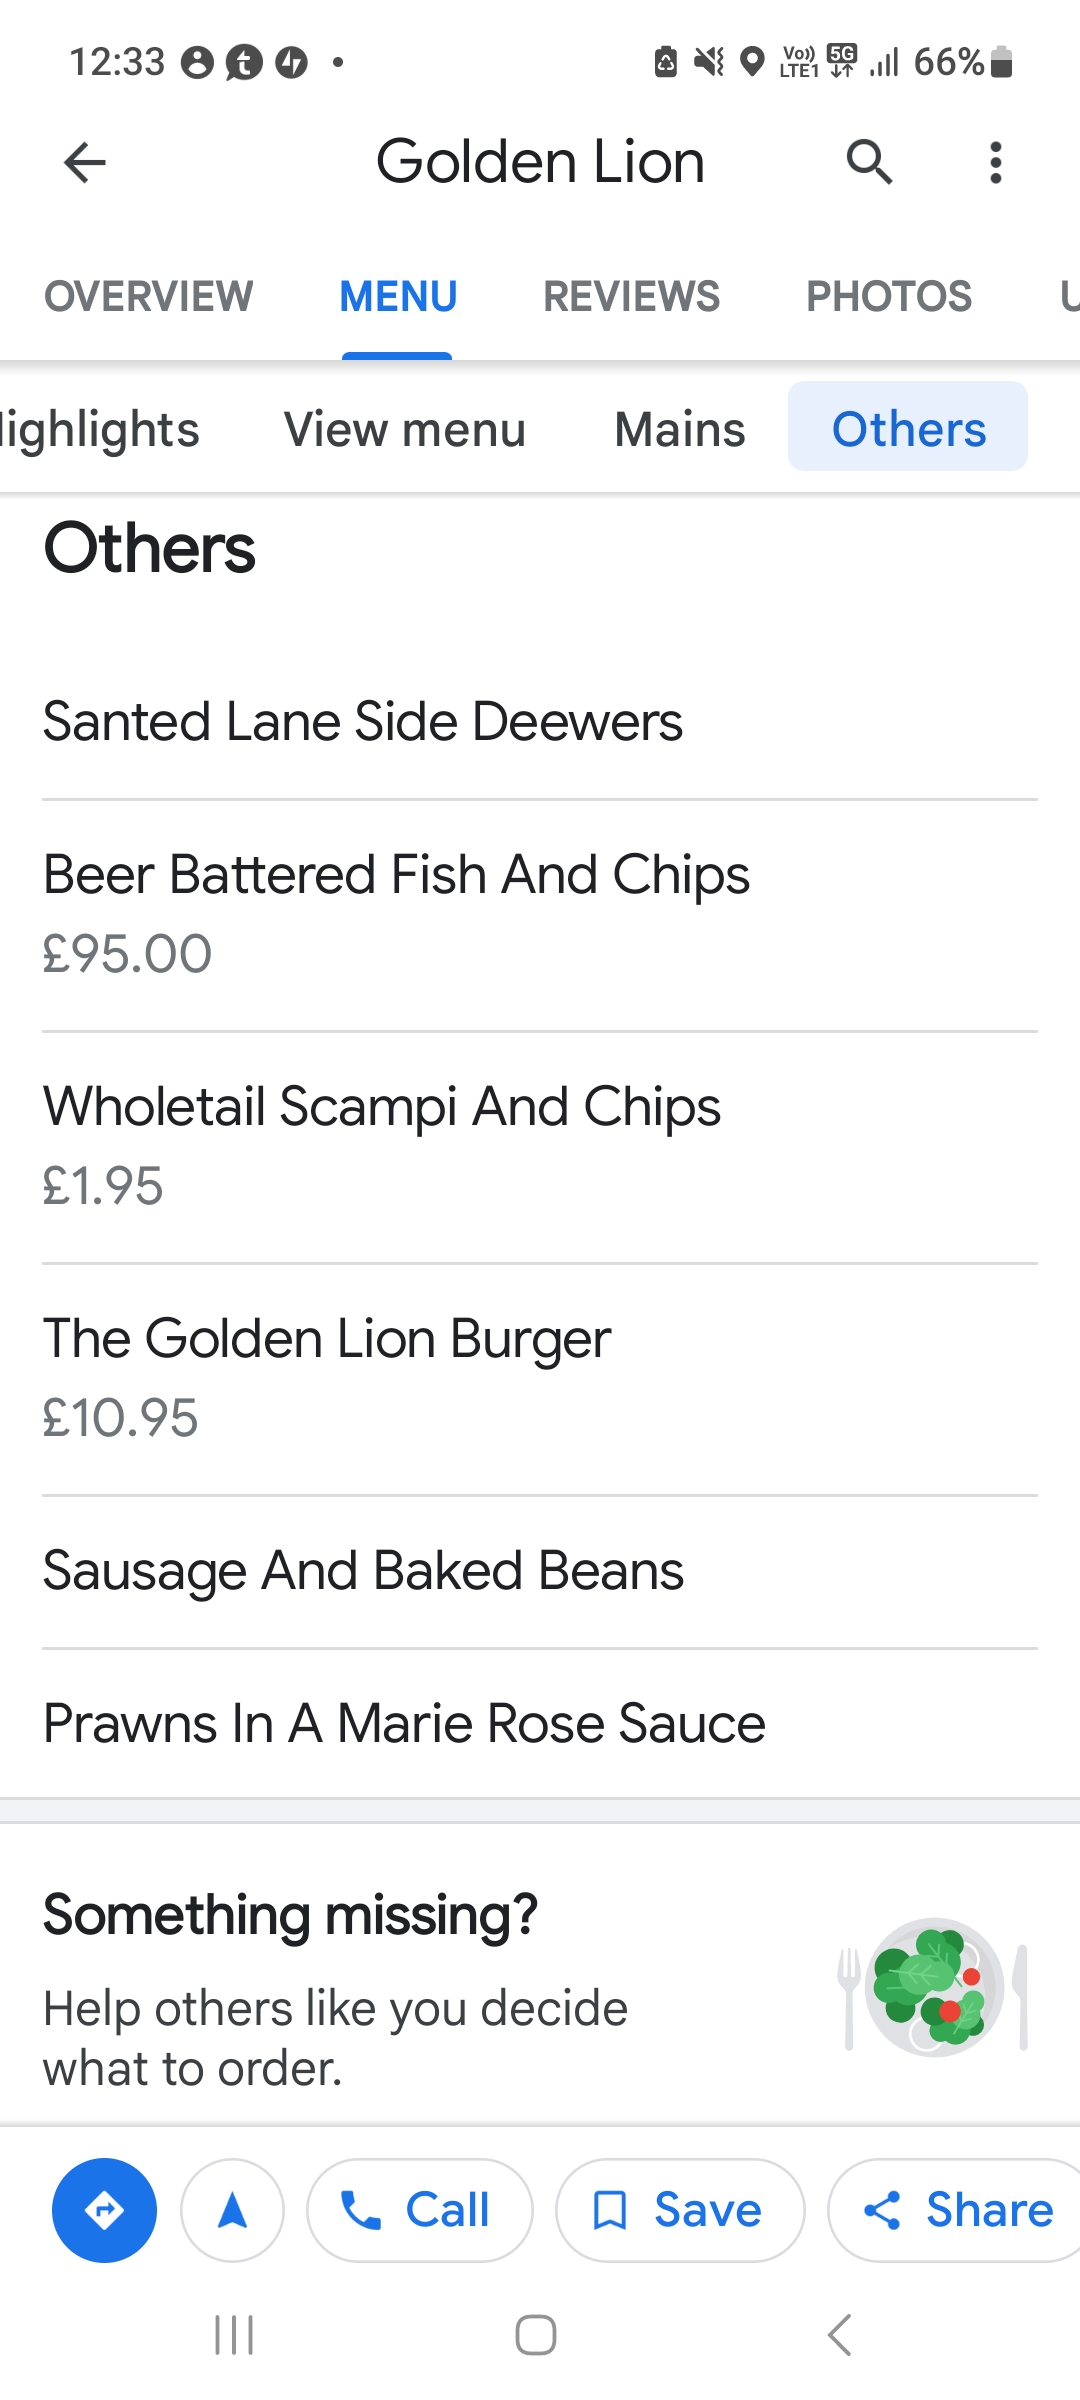This screenshot has height=2400, width=1080.
Task: Select the Mains menu category chip
Action: tap(680, 429)
